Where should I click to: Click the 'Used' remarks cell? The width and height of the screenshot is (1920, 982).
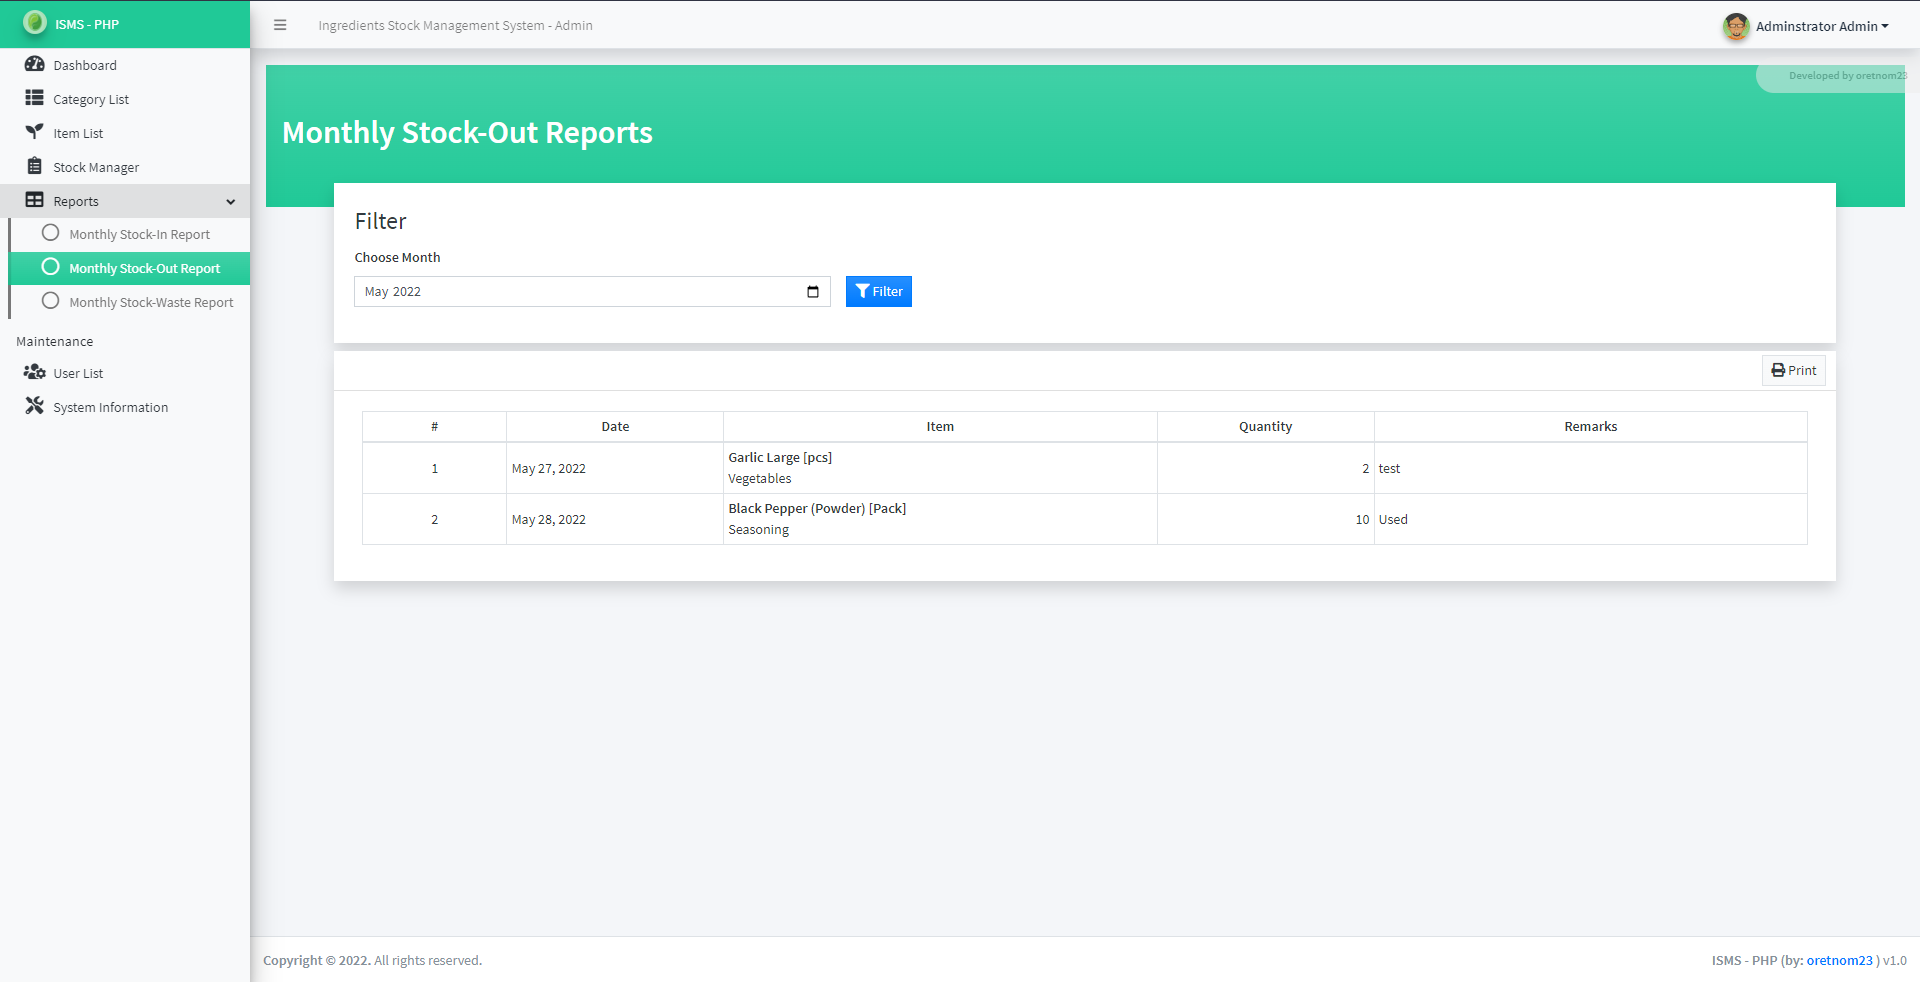1590,519
